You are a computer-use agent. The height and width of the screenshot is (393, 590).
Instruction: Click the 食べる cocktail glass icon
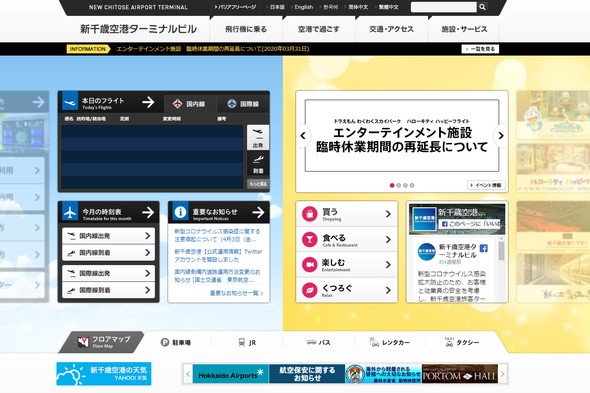[310, 239]
